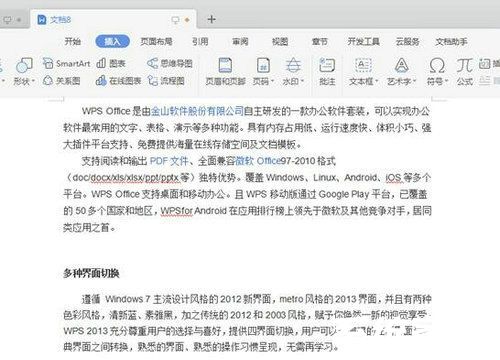Click the 在线图表 online chart icon

pos(118,80)
